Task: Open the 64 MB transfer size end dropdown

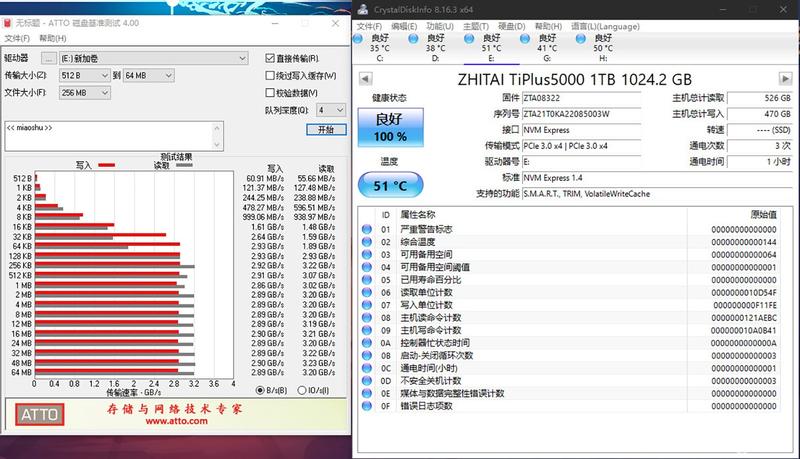Action: 148,75
